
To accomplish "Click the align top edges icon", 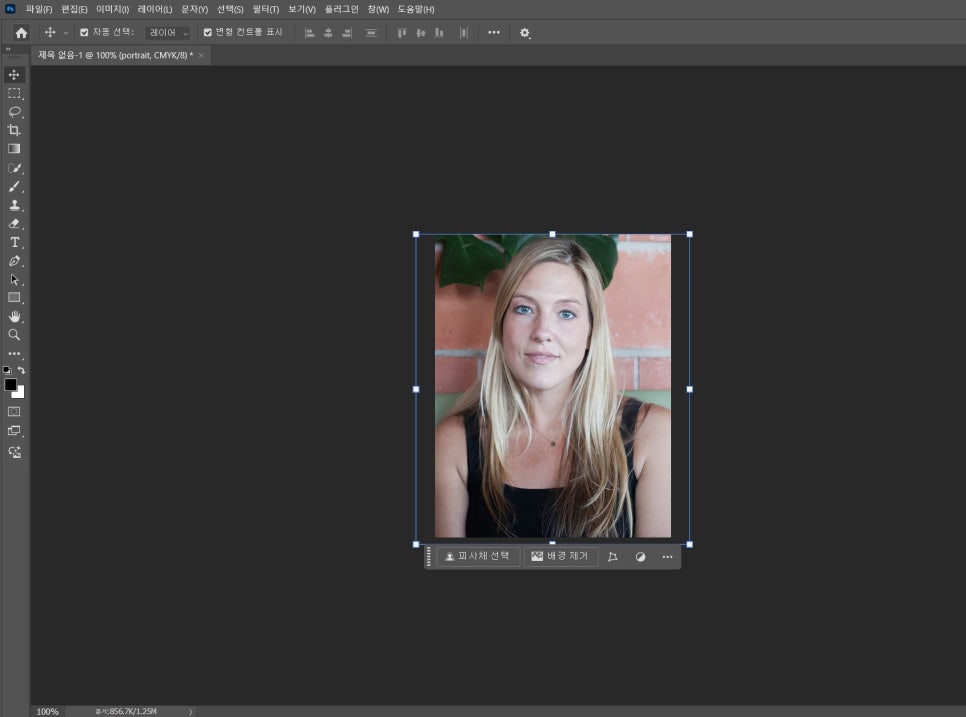I will (x=402, y=33).
